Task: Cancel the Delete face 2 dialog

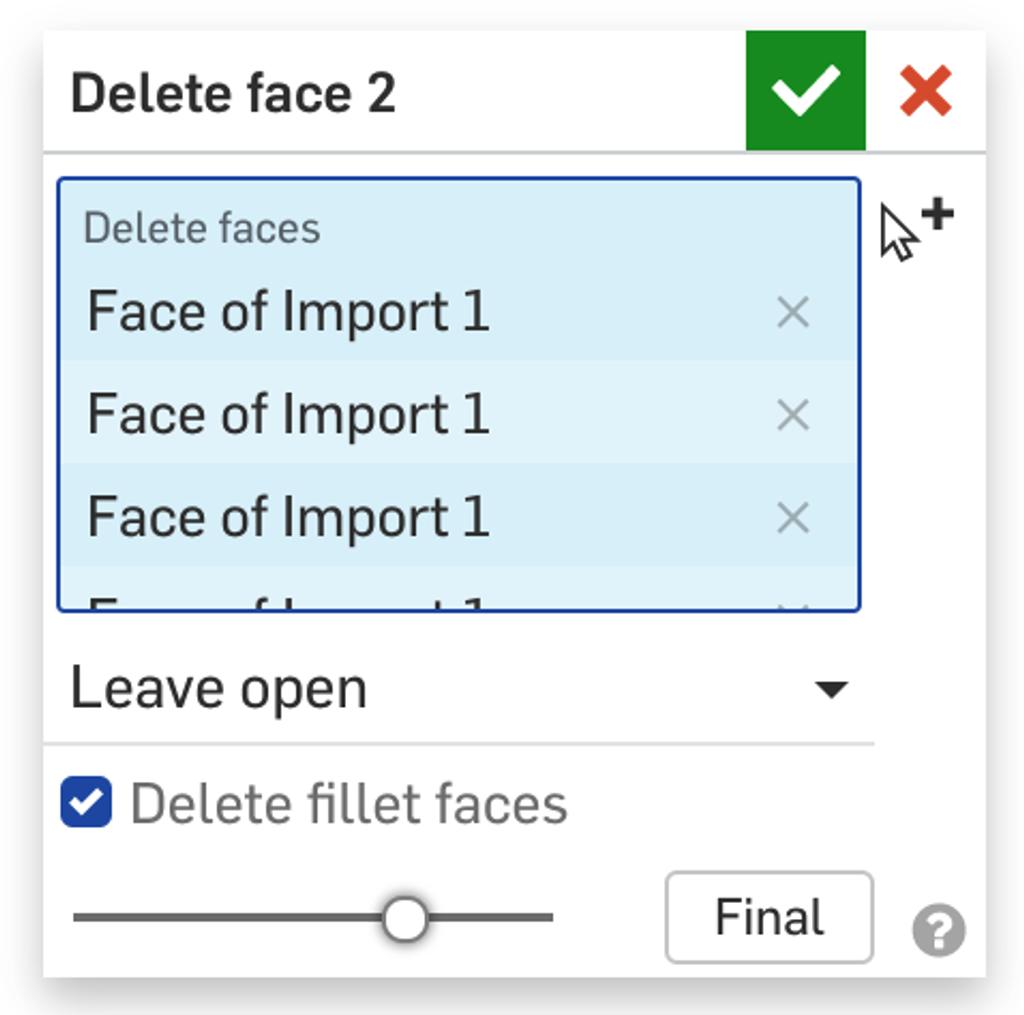Action: pos(925,91)
